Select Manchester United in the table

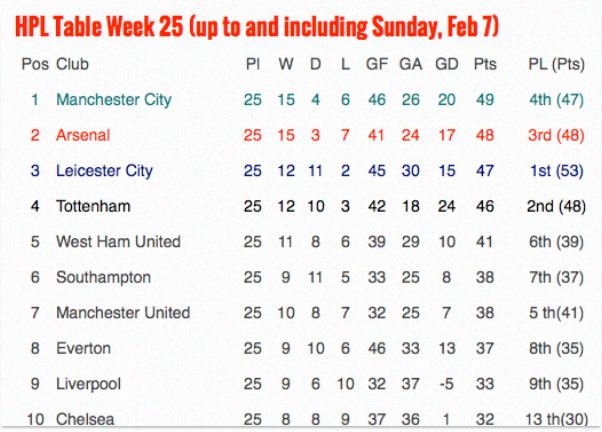123,313
